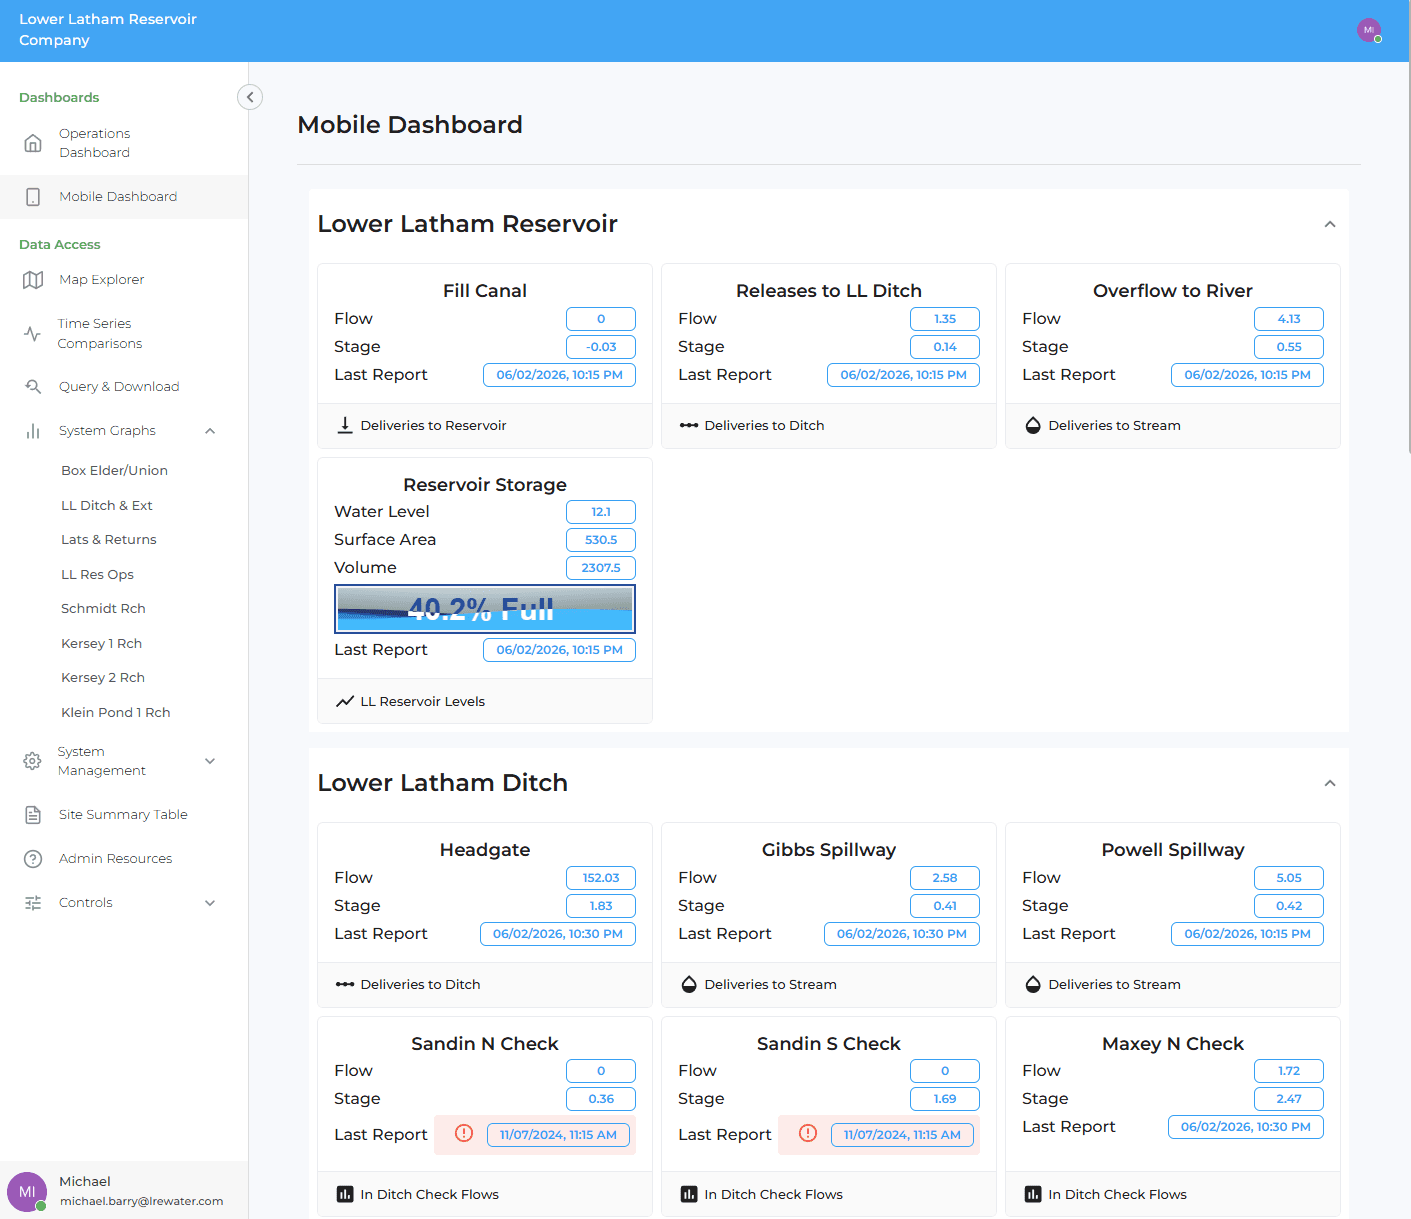Click the Lower Latham Reservoir Company header title
Viewport: 1411px width, 1219px height.
pos(108,30)
